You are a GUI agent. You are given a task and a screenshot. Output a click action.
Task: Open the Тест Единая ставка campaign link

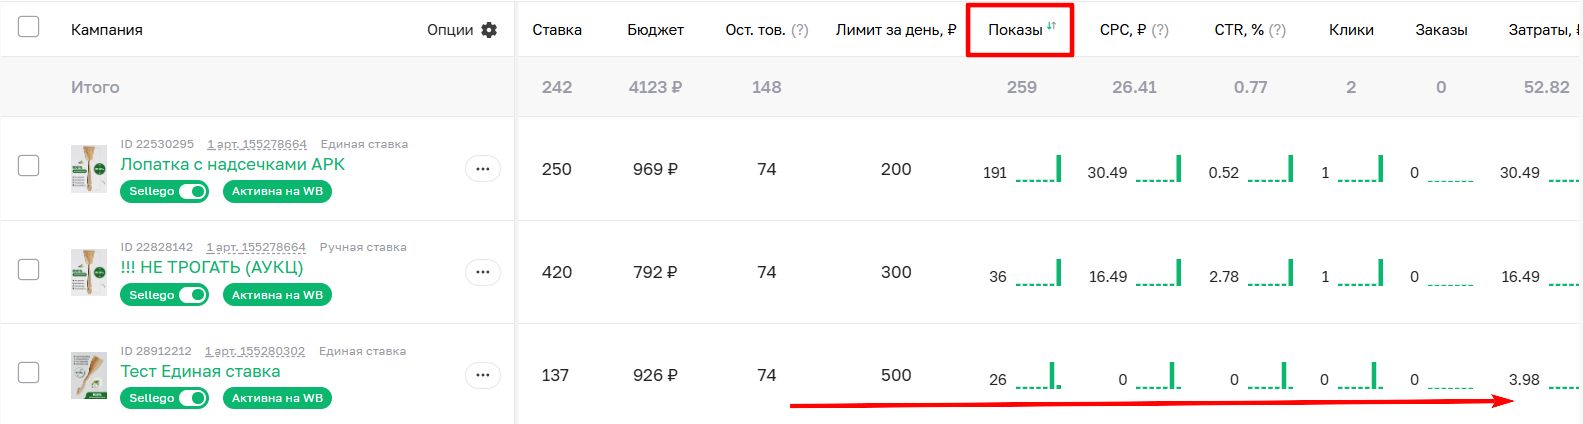coord(200,372)
